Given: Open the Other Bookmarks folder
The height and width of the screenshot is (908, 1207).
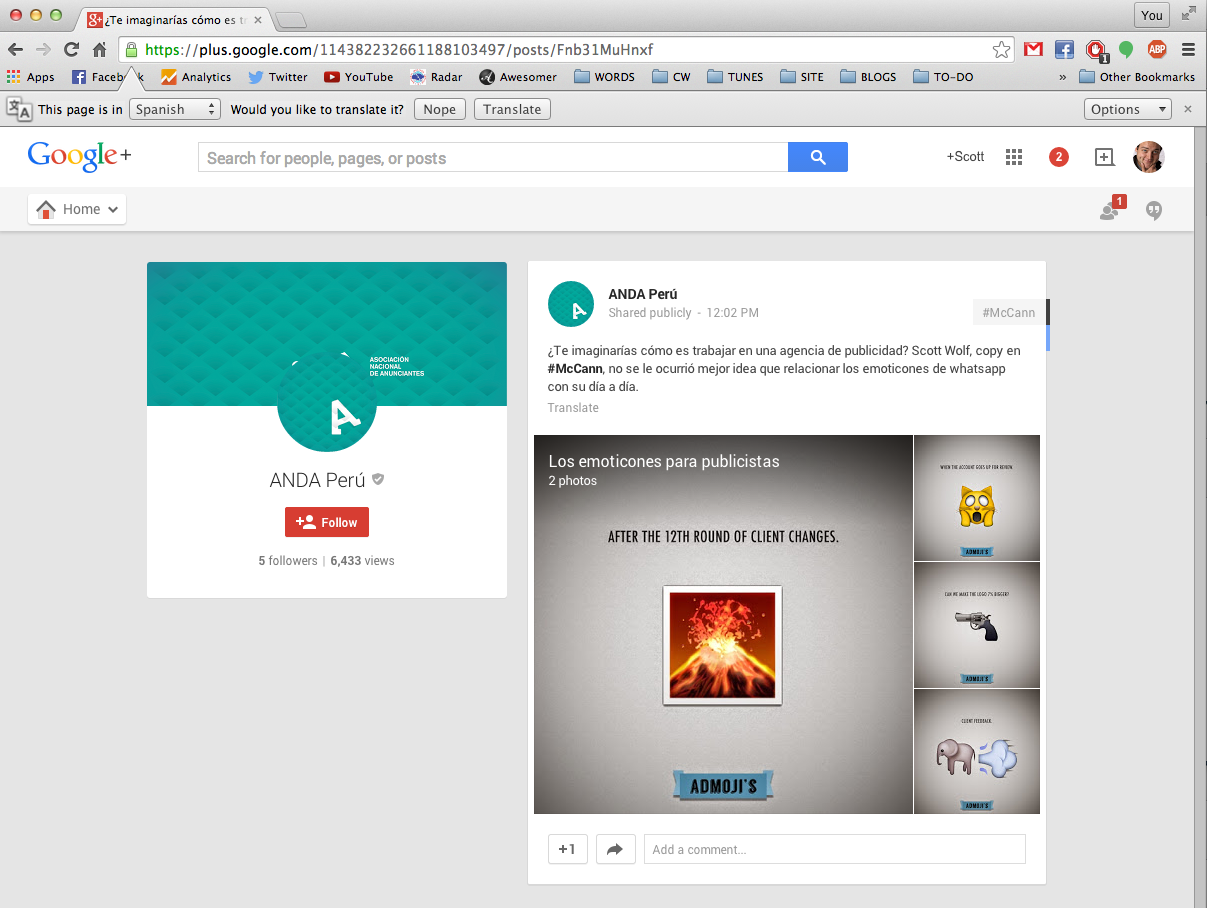Looking at the screenshot, I should pyautogui.click(x=1138, y=77).
